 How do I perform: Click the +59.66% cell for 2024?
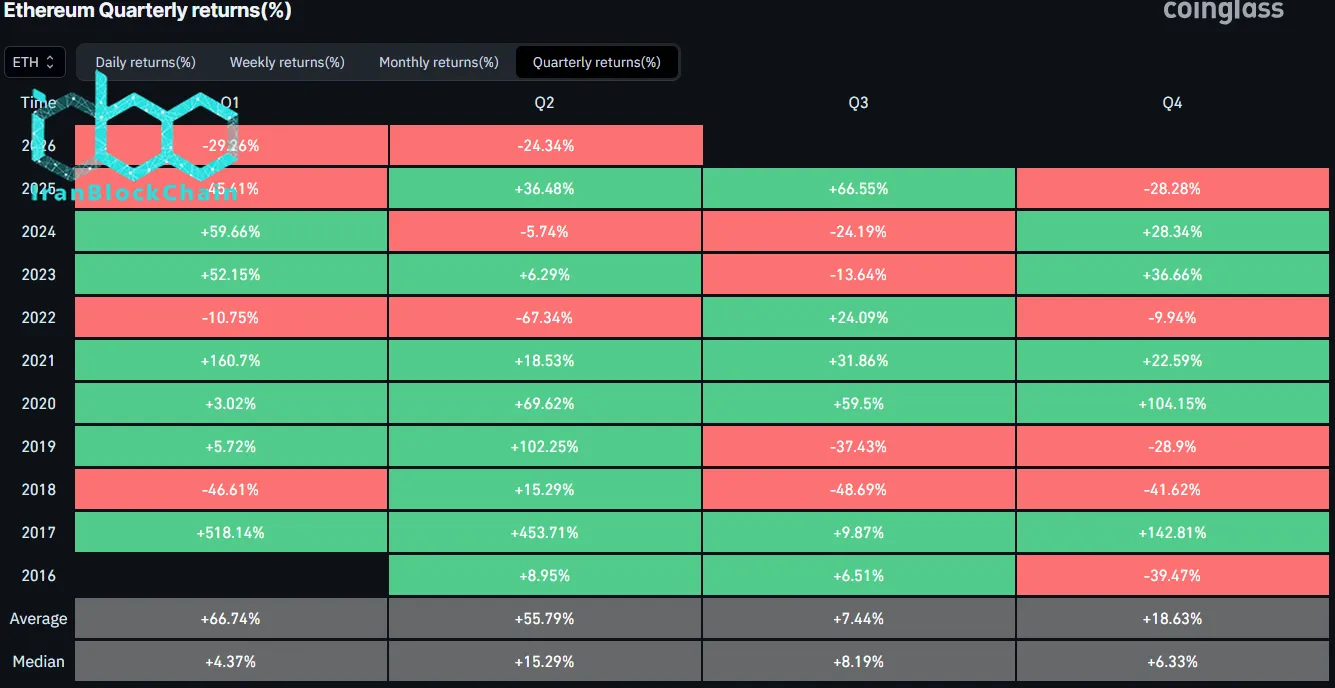231,231
